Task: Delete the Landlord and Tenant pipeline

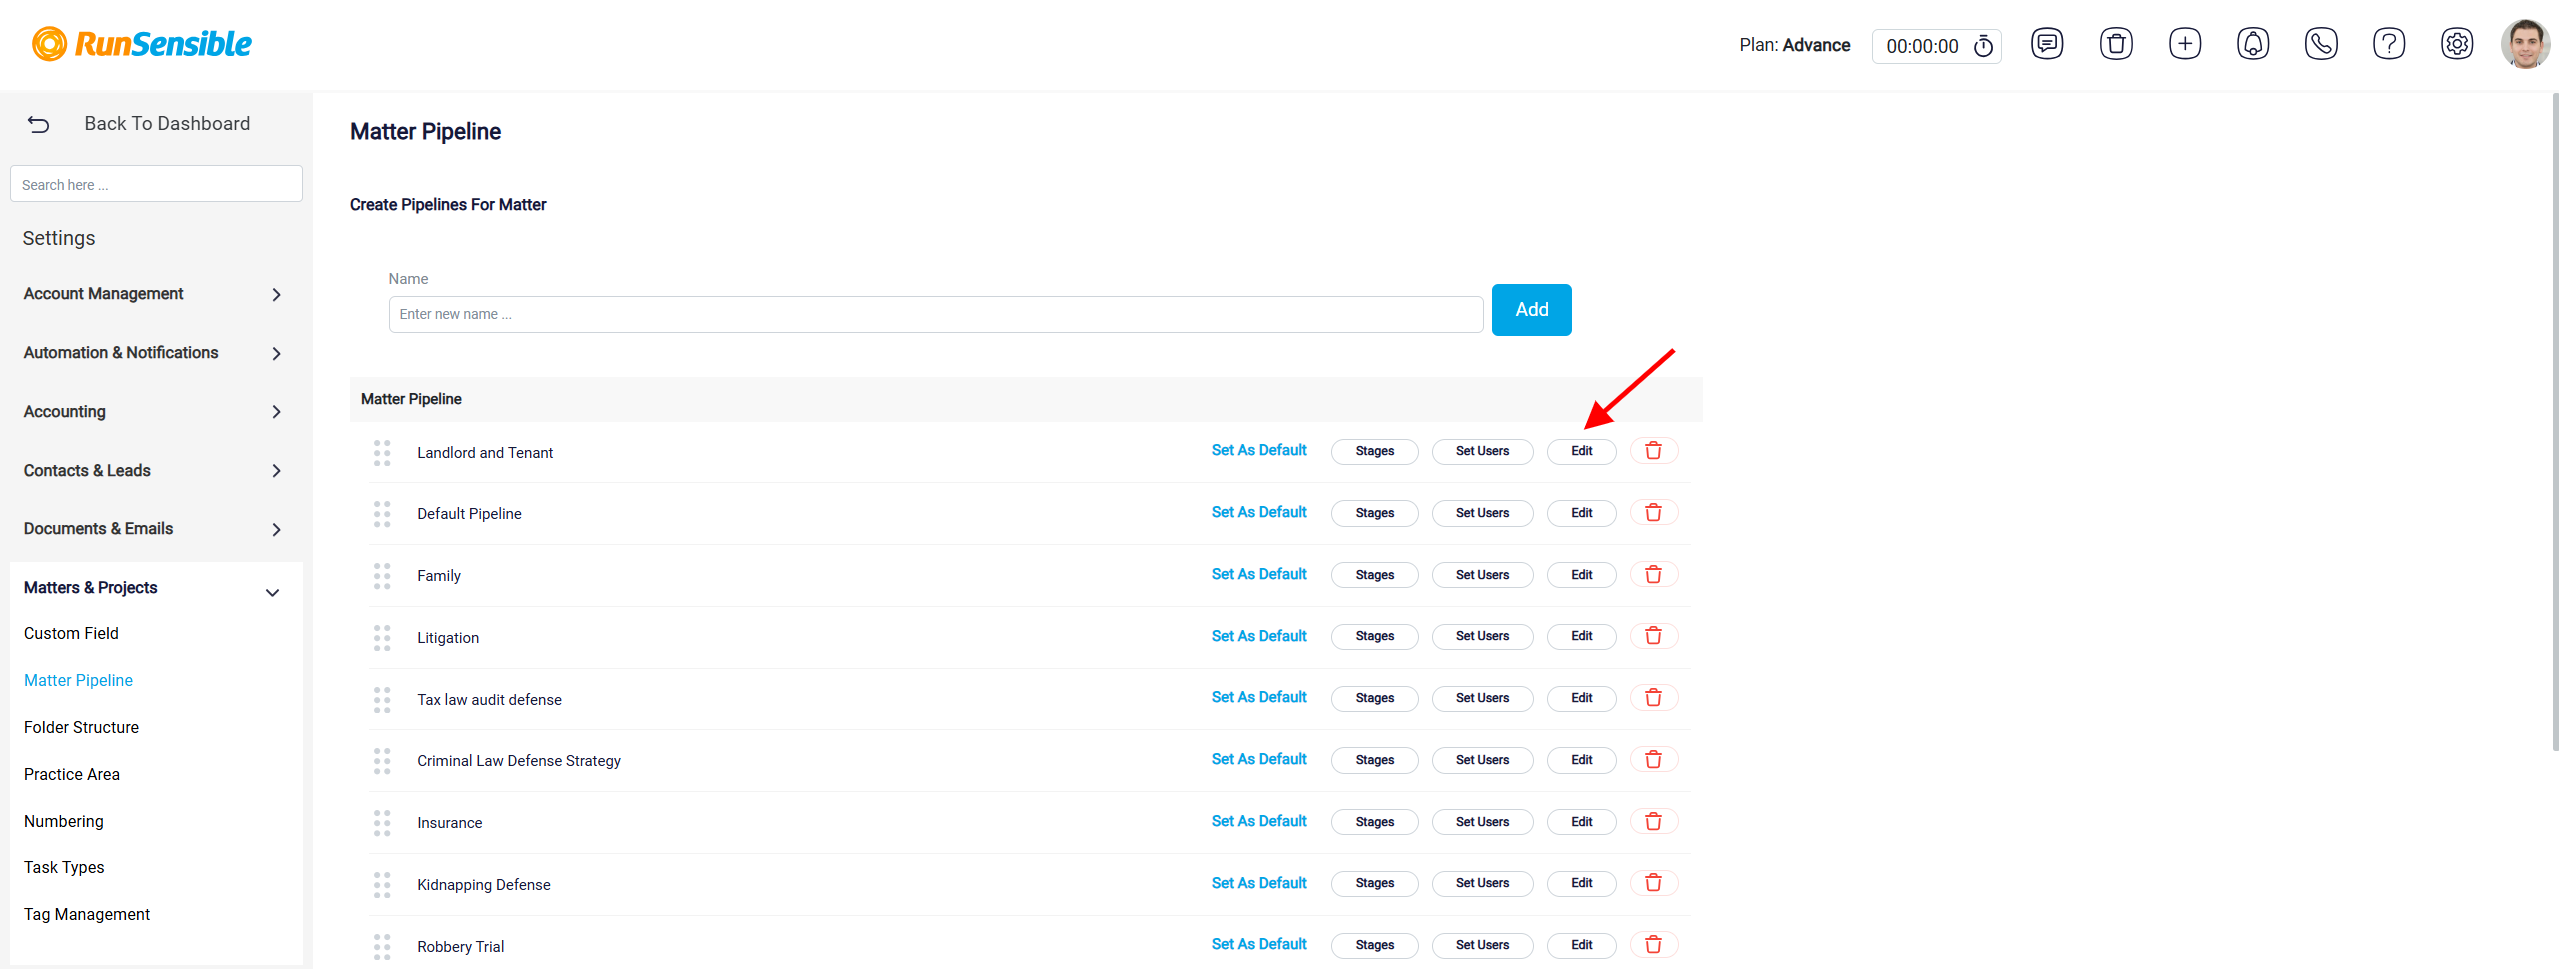Action: pos(1654,451)
